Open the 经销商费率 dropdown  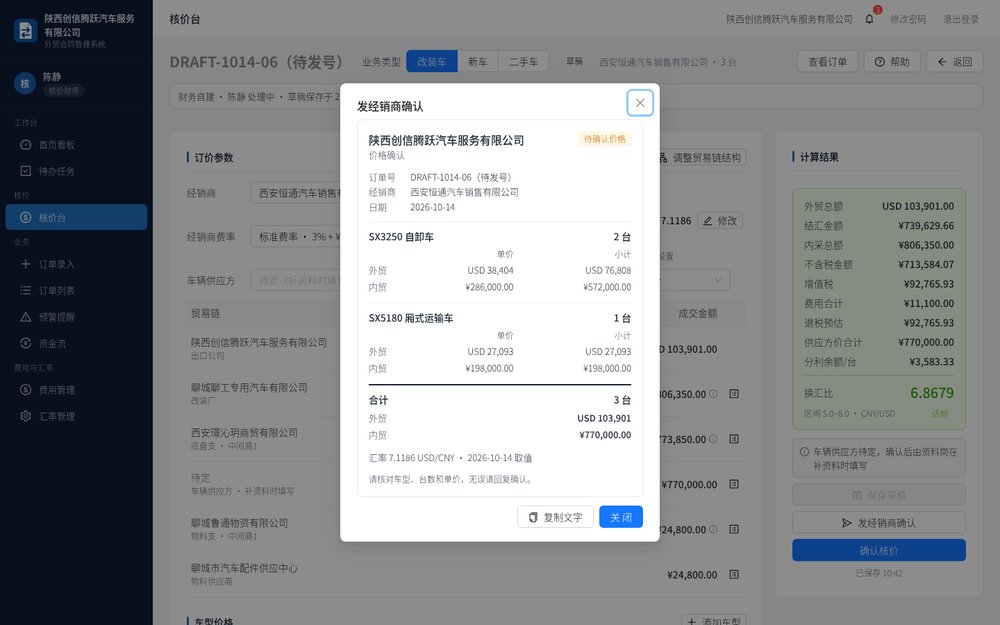click(296, 237)
